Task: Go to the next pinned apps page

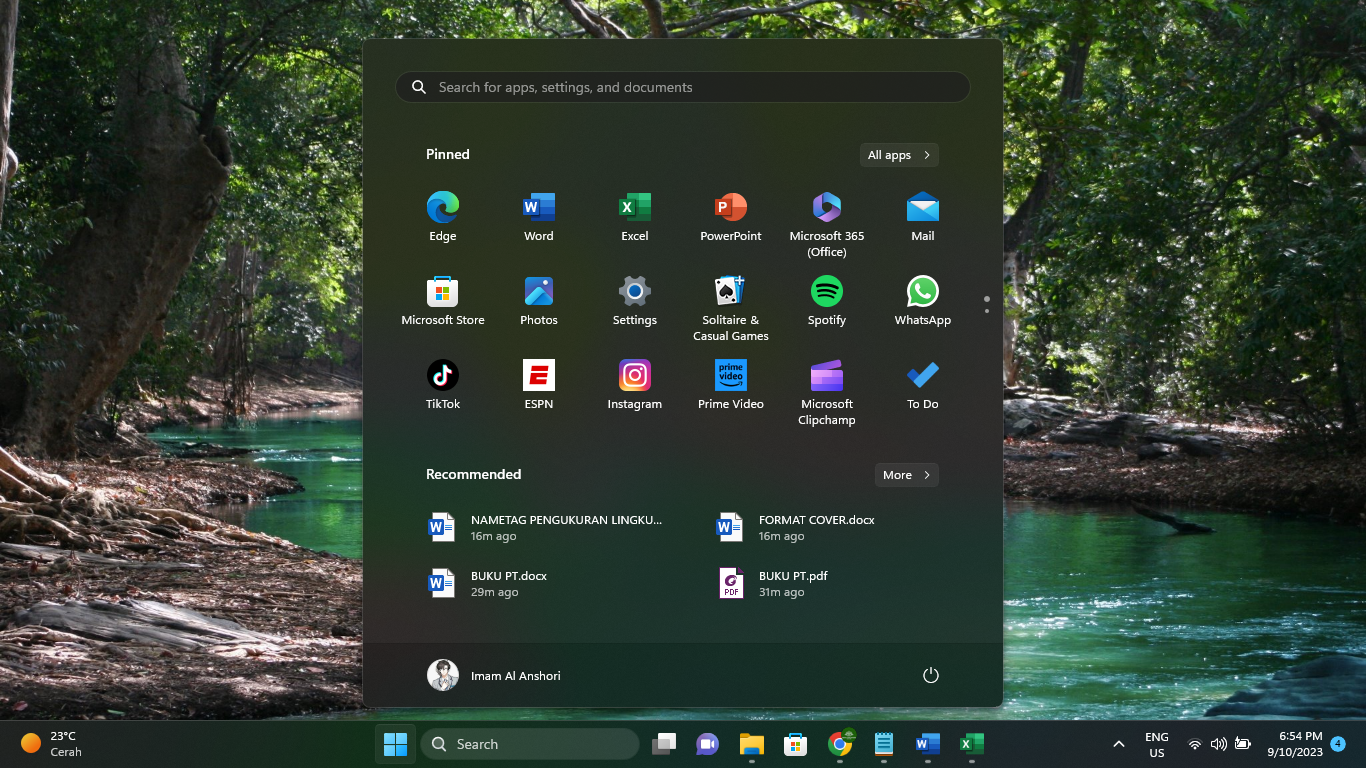Action: pyautogui.click(x=987, y=311)
